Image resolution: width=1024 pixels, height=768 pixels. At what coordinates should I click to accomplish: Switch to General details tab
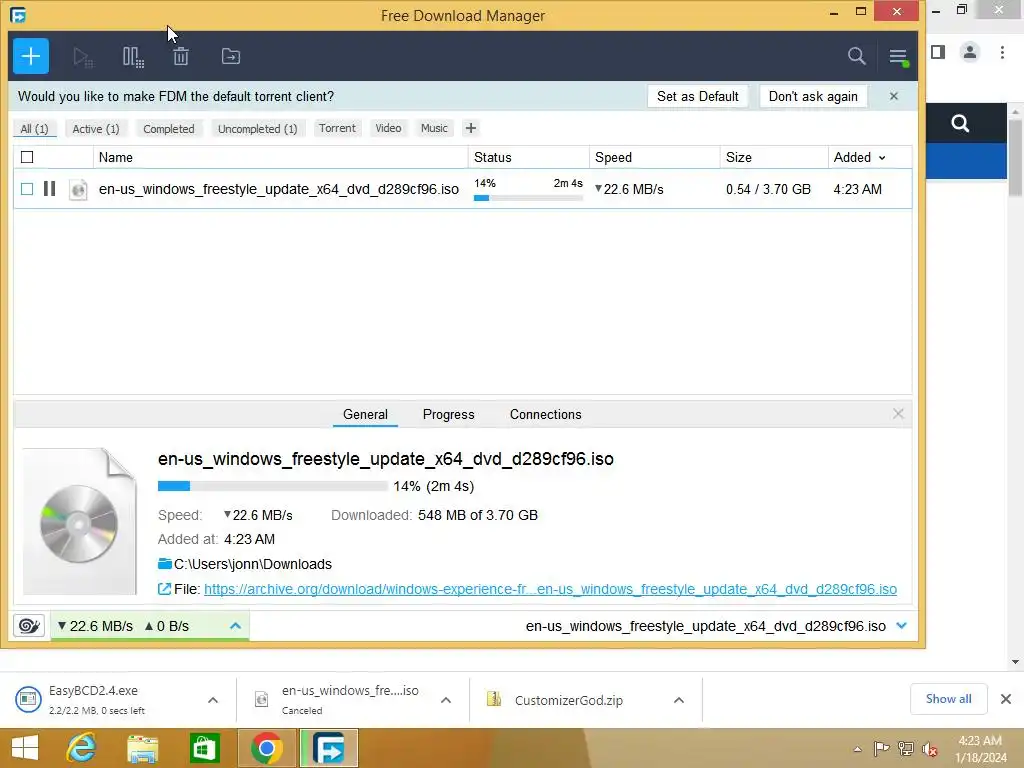pyautogui.click(x=365, y=415)
